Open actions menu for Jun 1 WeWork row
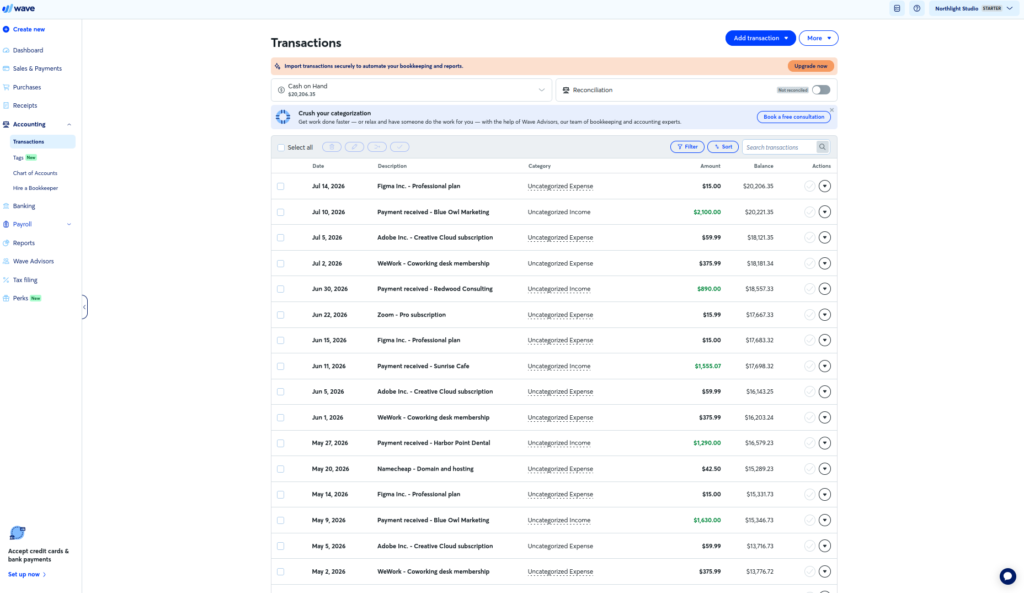This screenshot has height=593, width=1024. [825, 417]
